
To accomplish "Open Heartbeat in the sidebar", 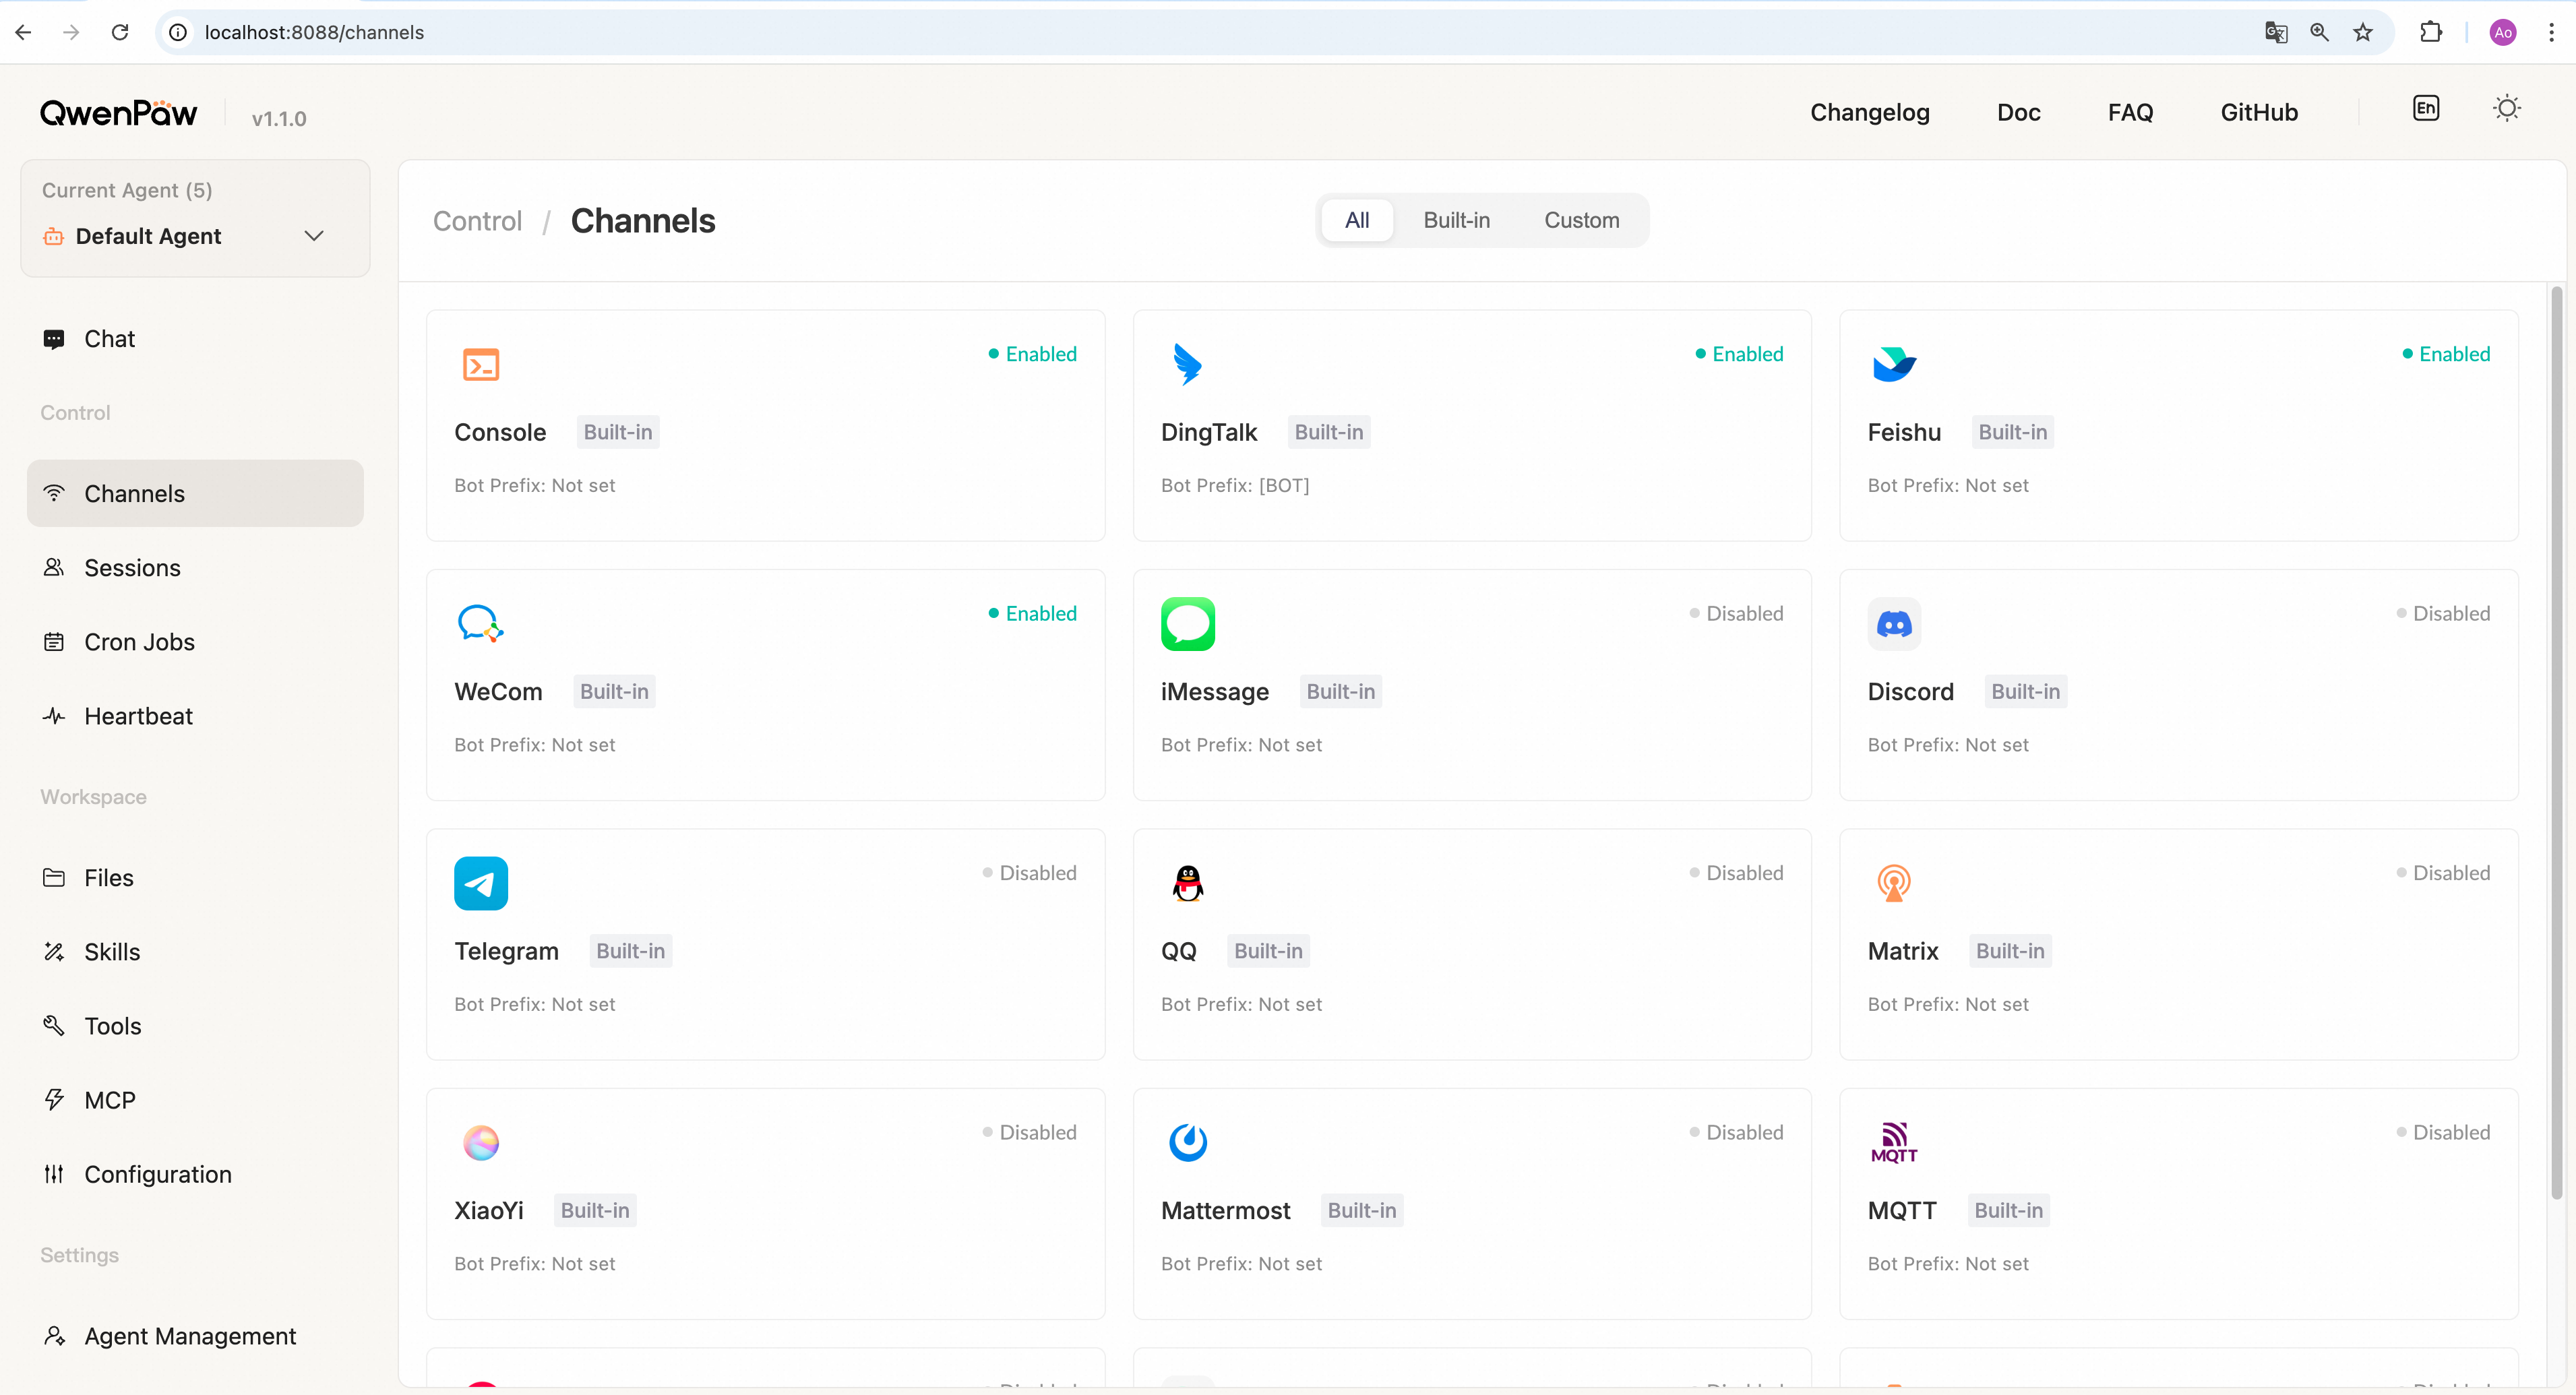I will (195, 716).
